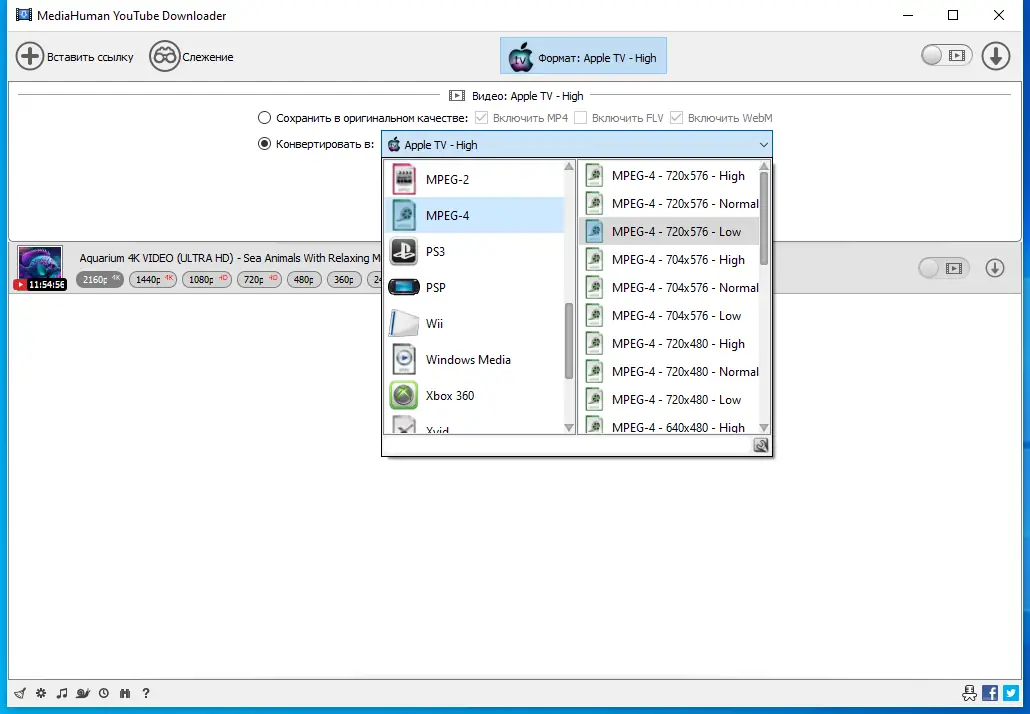The image size is (1030, 714).
Task: Select preset MPEG-4 - 720x576 - High
Action: click(x=669, y=175)
